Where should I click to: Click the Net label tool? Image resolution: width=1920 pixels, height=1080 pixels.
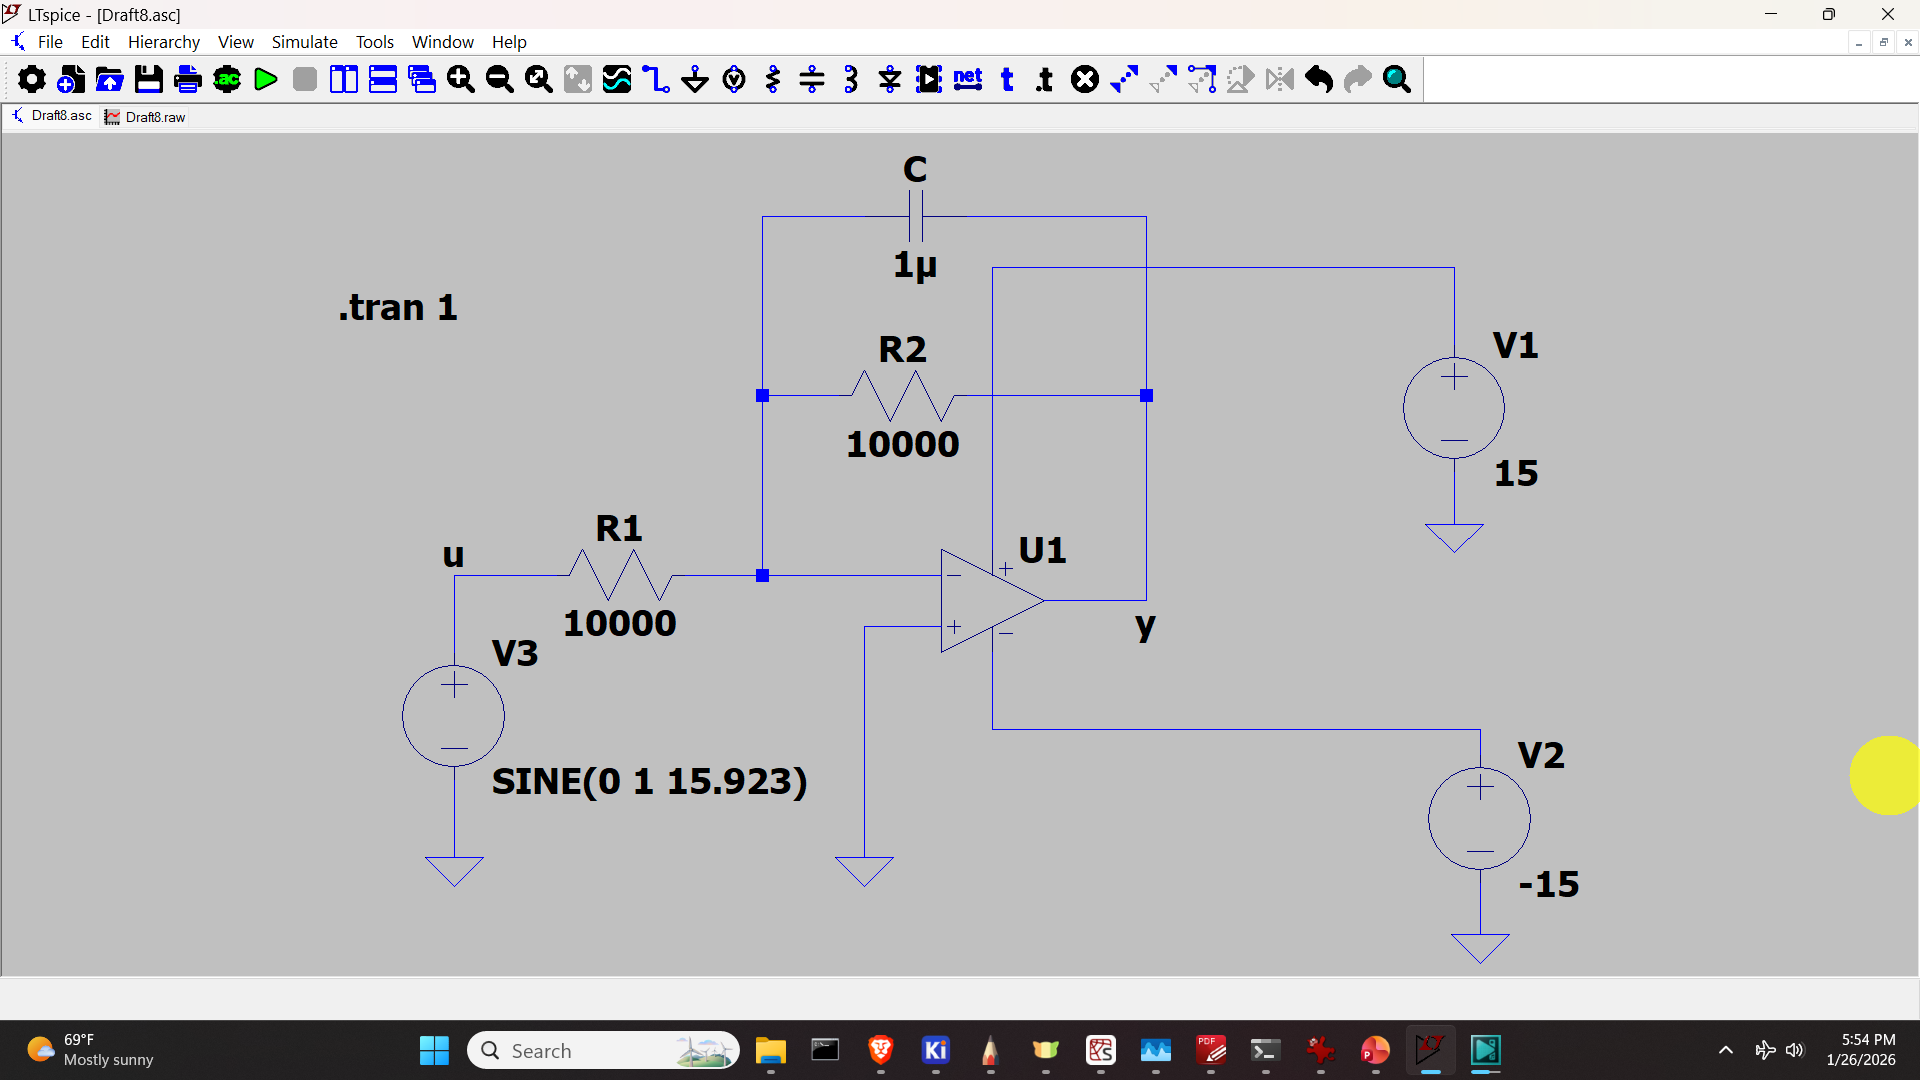(x=968, y=79)
